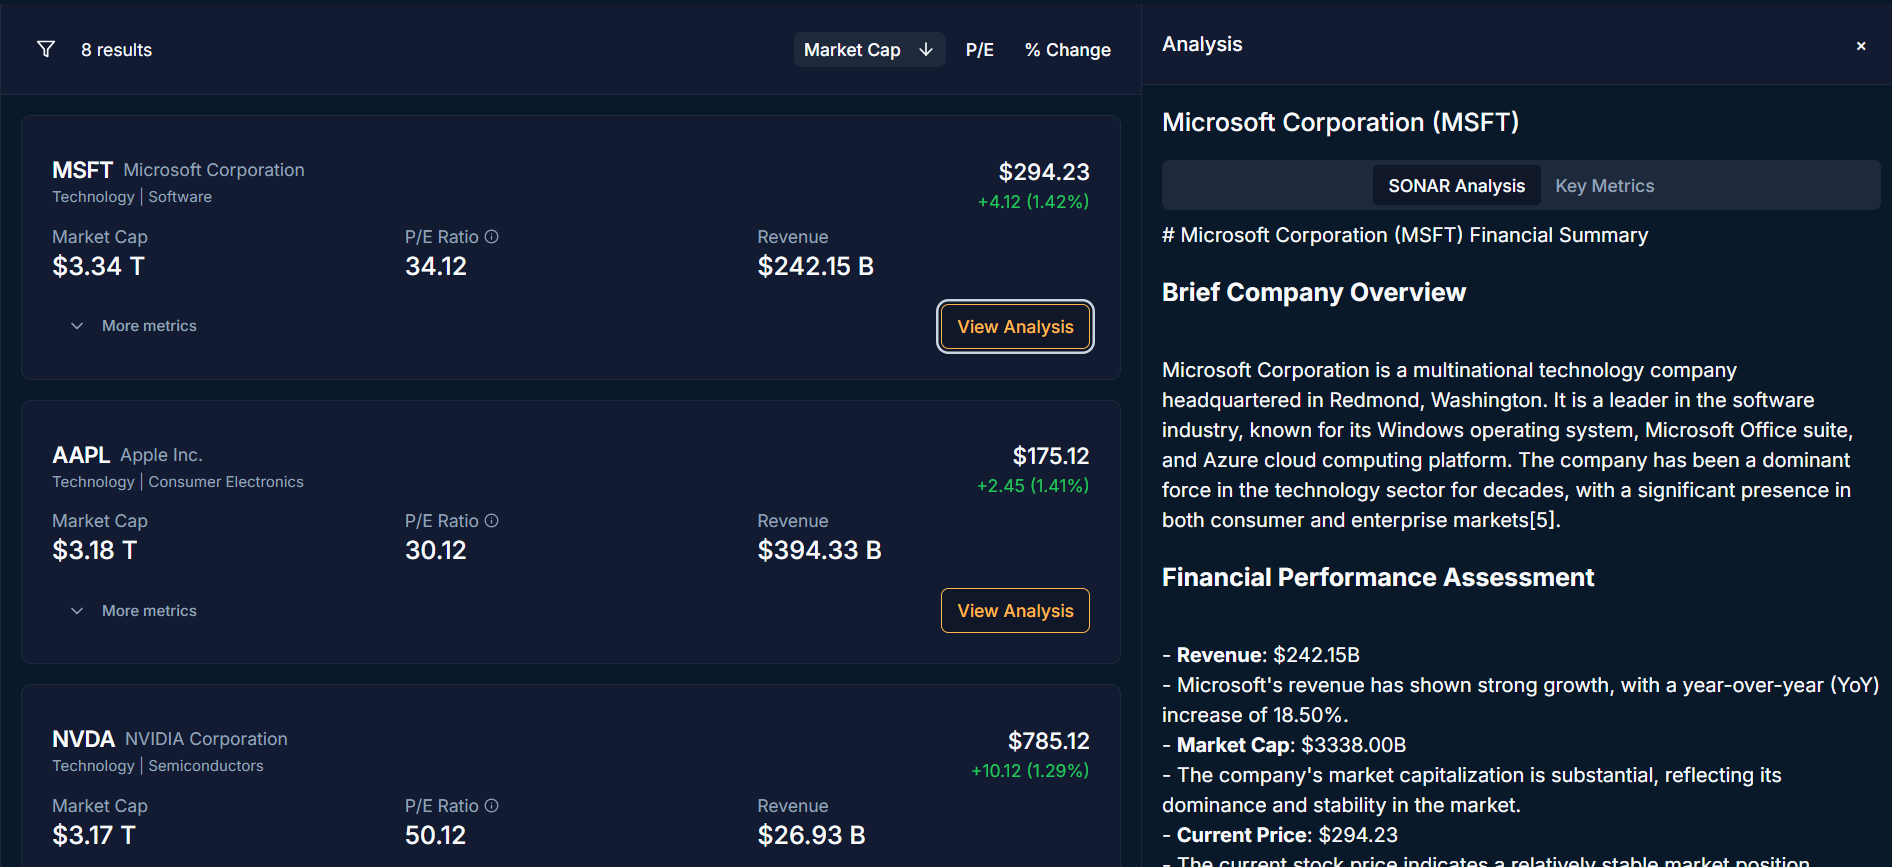Expand More metrics for Microsoft

pos(134,326)
